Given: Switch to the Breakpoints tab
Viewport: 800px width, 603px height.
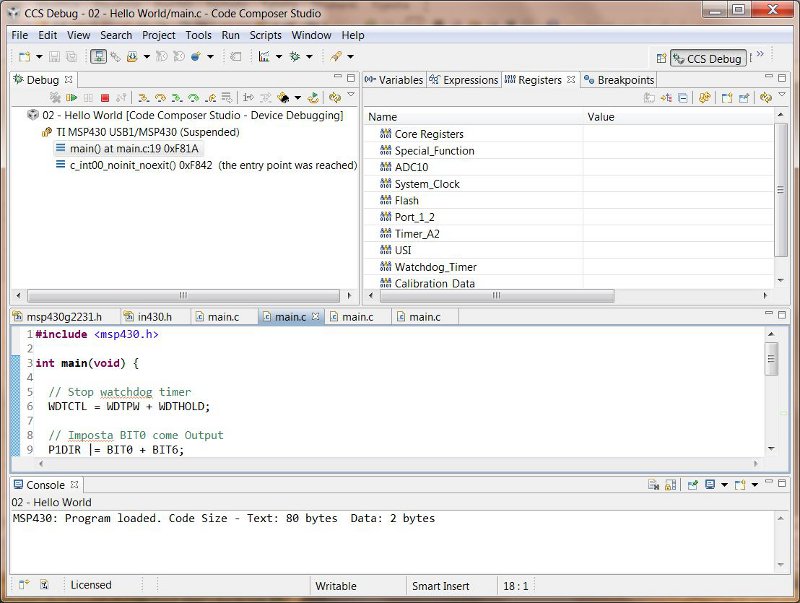Looking at the screenshot, I should point(619,80).
